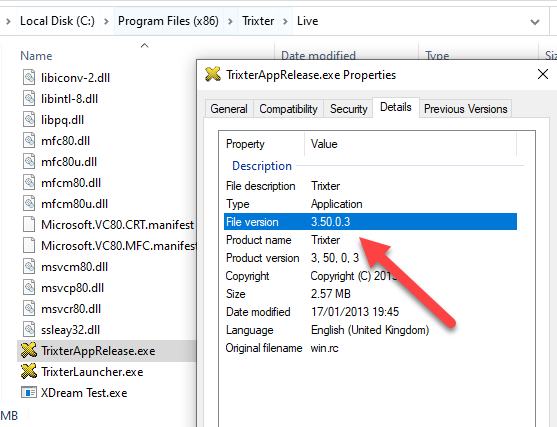Open the General tab

229,109
